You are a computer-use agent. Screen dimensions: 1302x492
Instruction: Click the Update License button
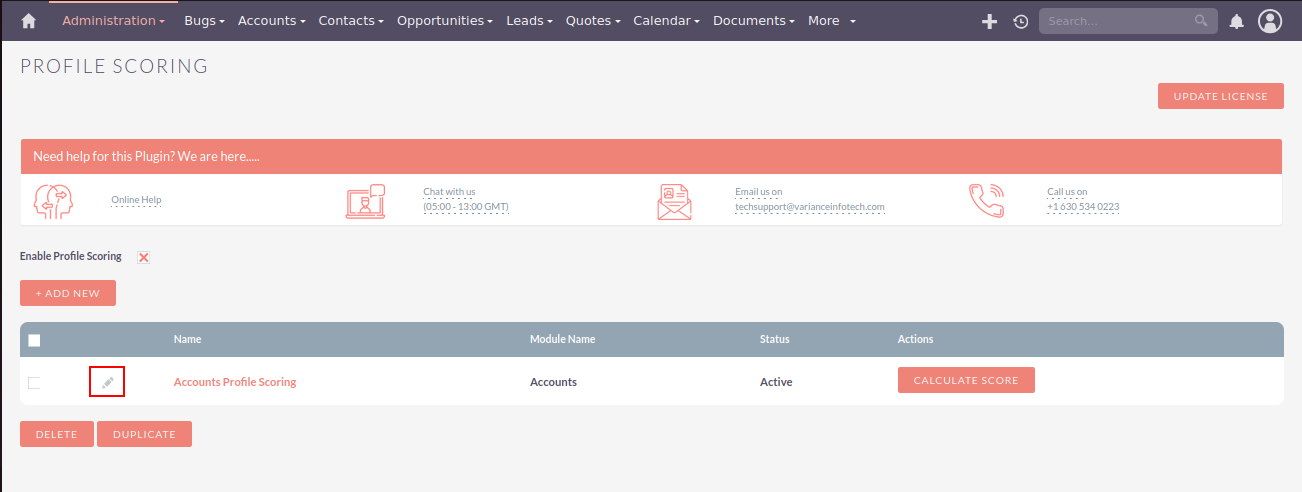(x=1220, y=96)
